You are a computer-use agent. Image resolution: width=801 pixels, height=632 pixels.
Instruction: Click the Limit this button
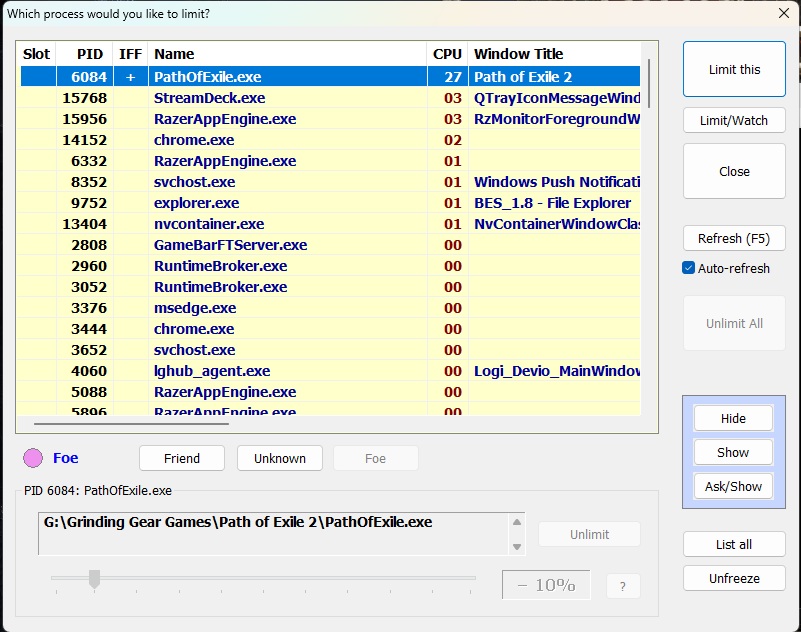[734, 69]
